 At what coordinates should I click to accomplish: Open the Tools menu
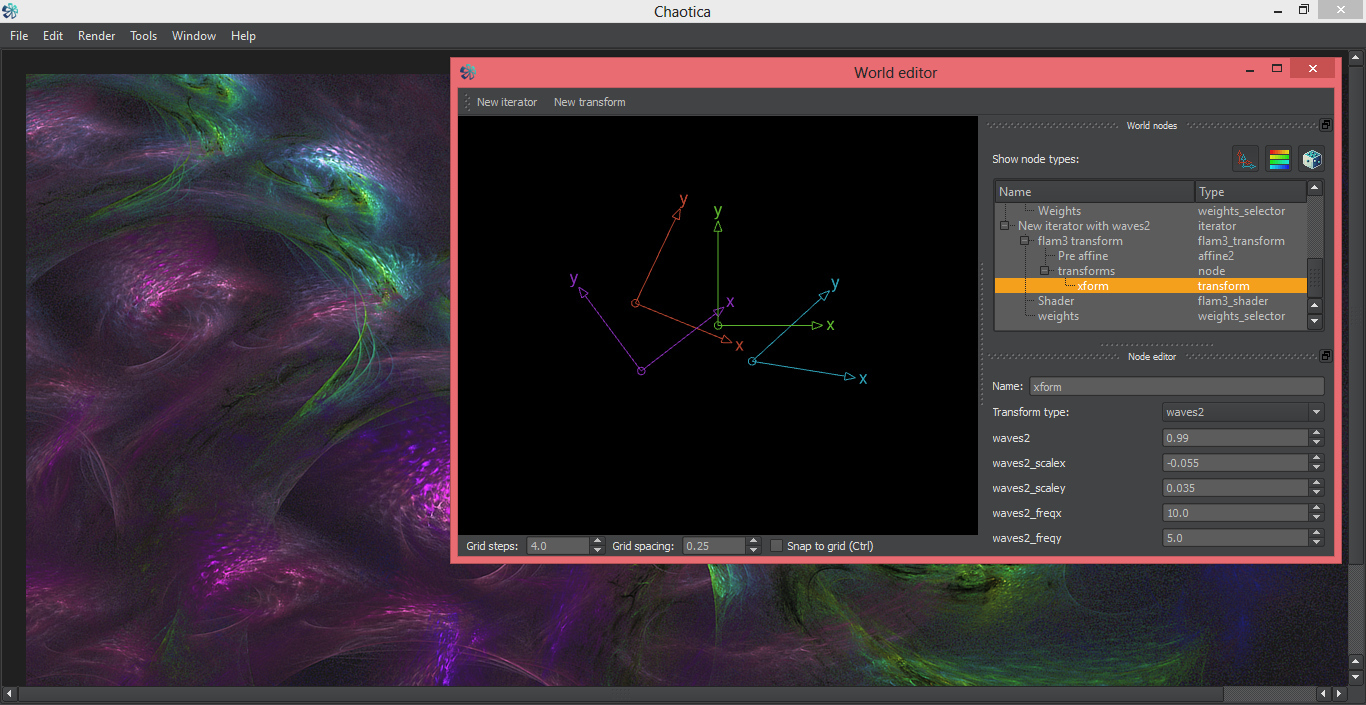143,36
